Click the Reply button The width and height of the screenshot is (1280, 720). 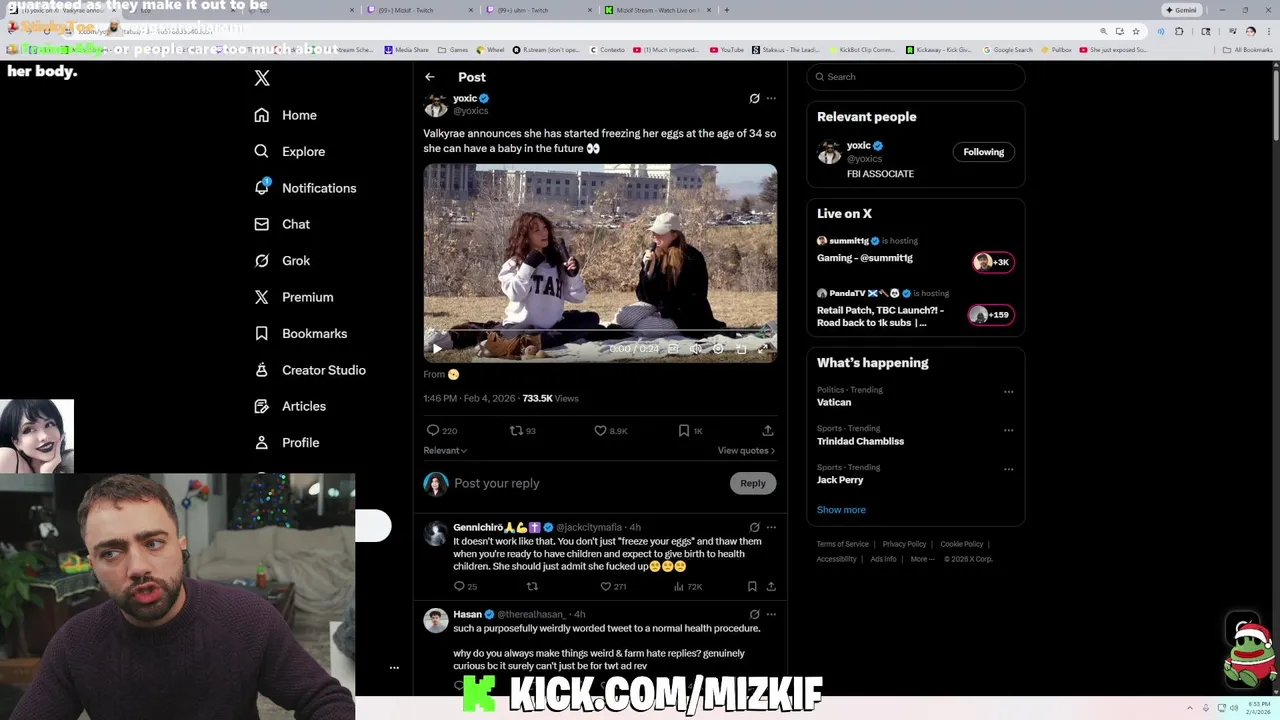[x=753, y=483]
